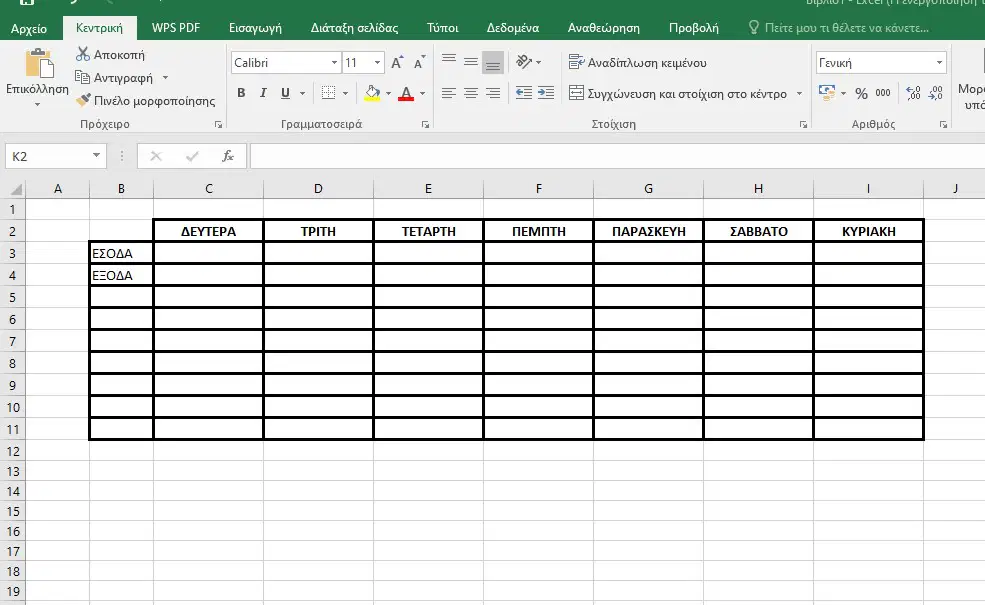
Task: Click the Copy icon
Action: (82, 77)
